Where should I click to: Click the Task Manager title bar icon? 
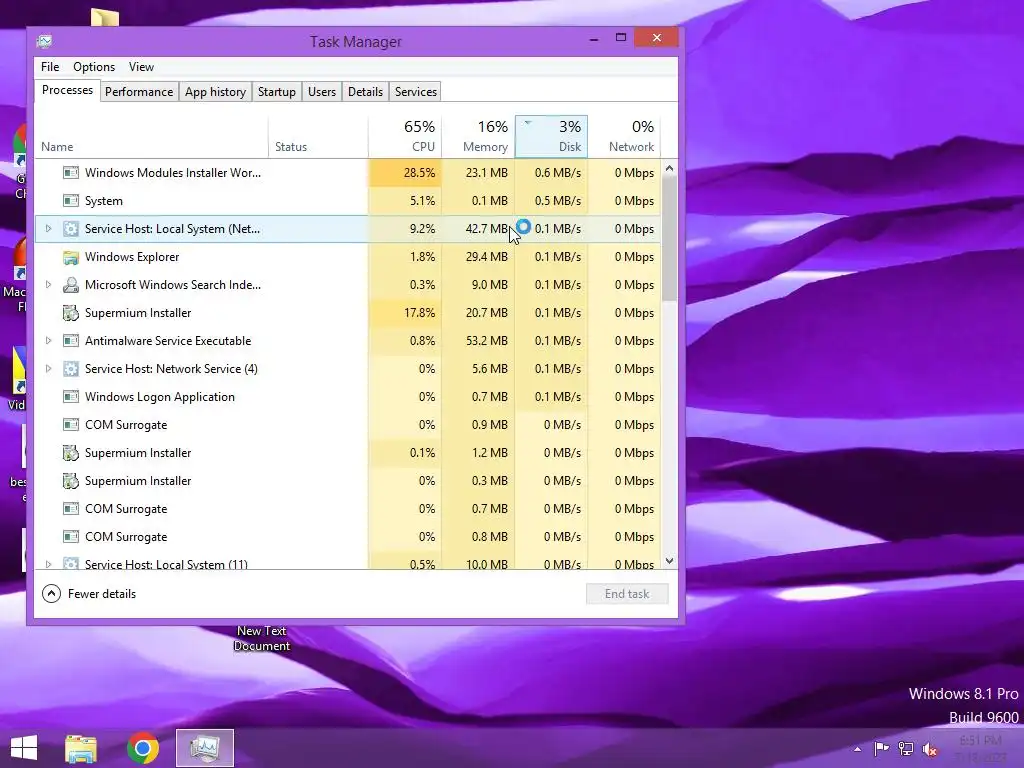click(x=44, y=42)
